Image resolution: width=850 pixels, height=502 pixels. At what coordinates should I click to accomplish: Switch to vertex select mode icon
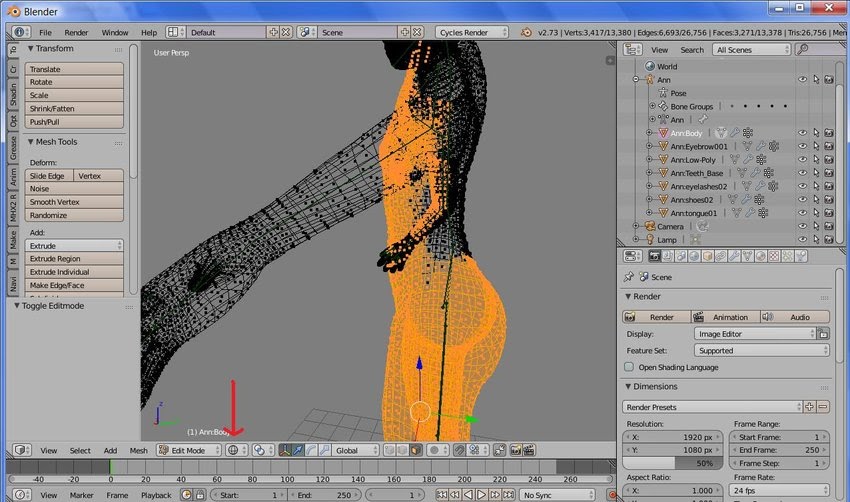389,450
